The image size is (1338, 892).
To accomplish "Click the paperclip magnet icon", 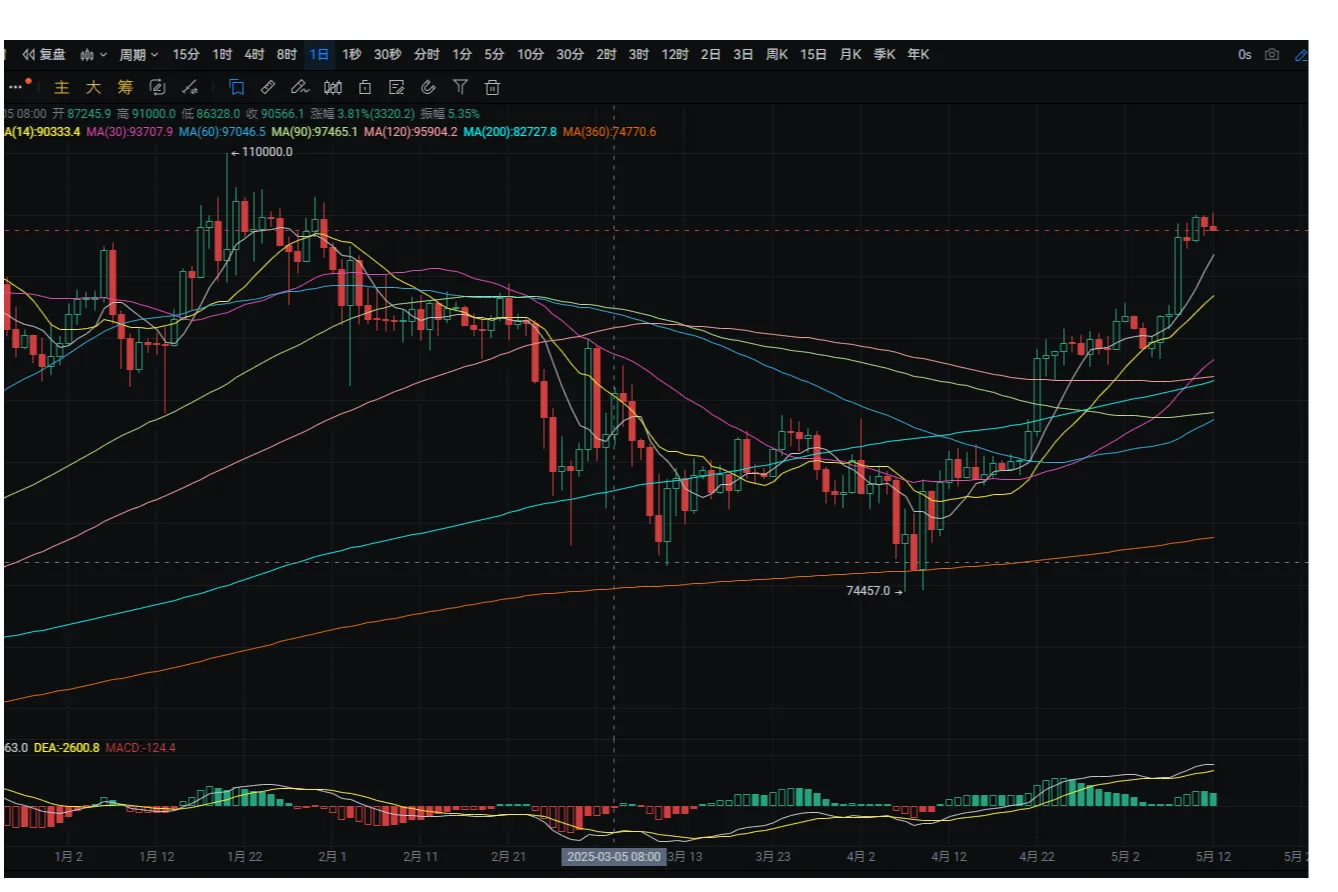I will pos(429,87).
